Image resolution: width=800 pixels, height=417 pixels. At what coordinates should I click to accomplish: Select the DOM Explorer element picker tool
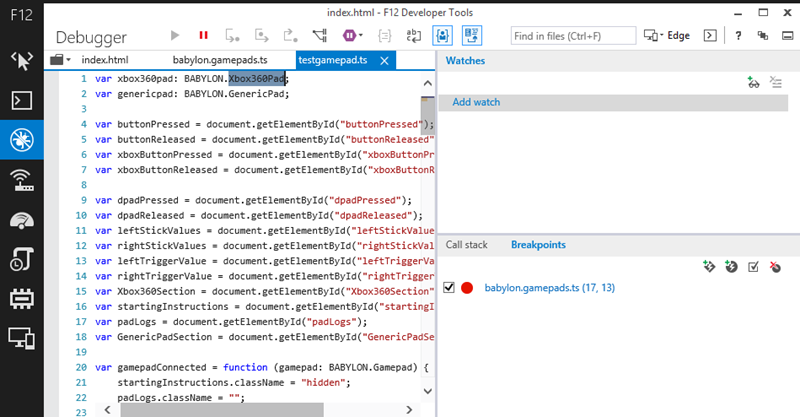point(21,61)
